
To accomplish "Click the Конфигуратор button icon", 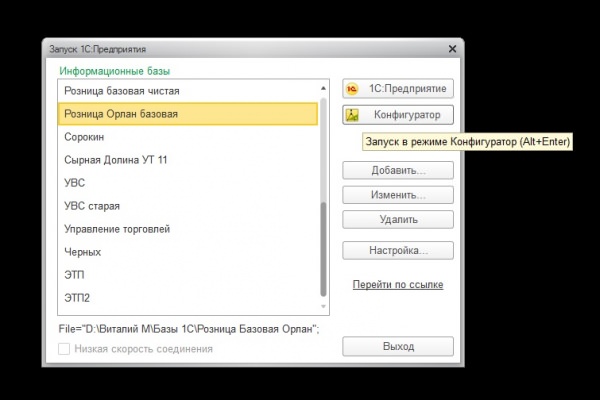I will point(352,115).
